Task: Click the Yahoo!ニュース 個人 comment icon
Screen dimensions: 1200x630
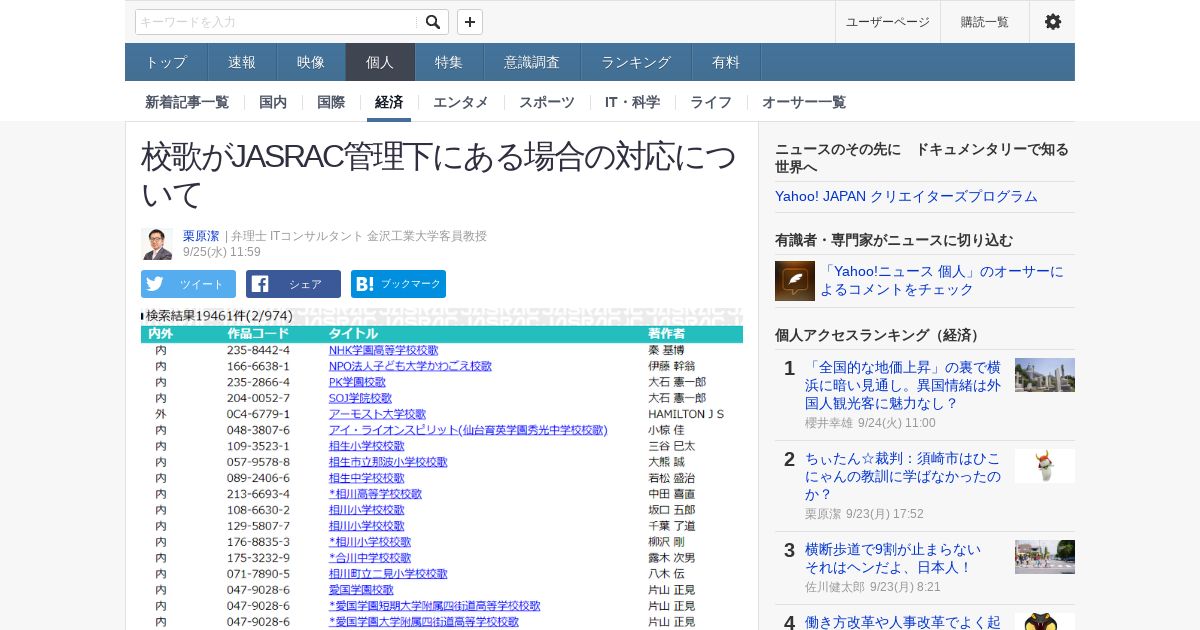Action: tap(795, 281)
